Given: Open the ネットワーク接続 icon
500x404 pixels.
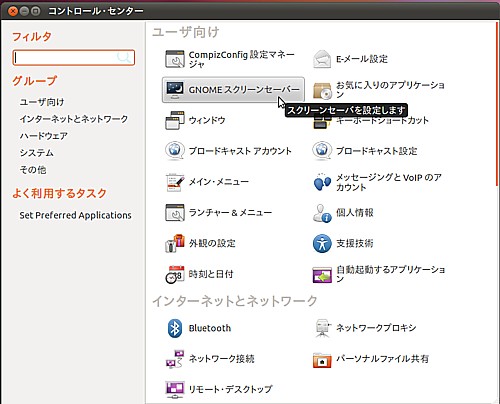Looking at the screenshot, I should (175, 359).
